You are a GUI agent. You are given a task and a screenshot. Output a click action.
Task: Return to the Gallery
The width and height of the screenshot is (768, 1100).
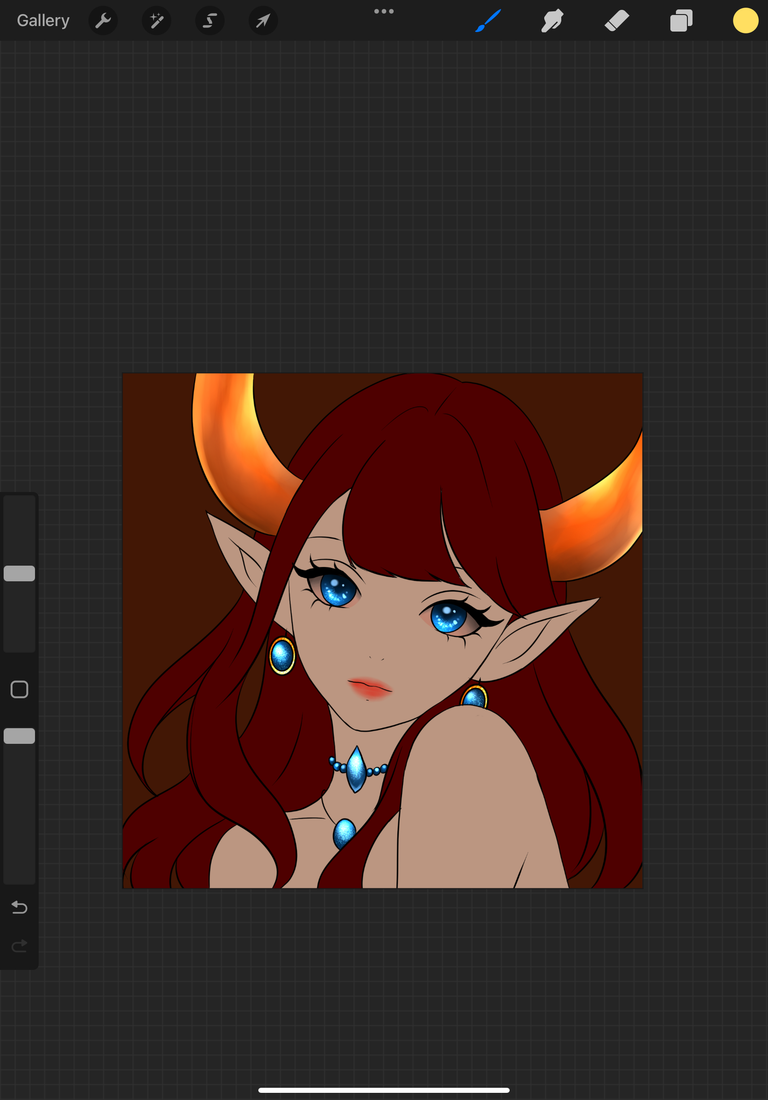[43, 20]
